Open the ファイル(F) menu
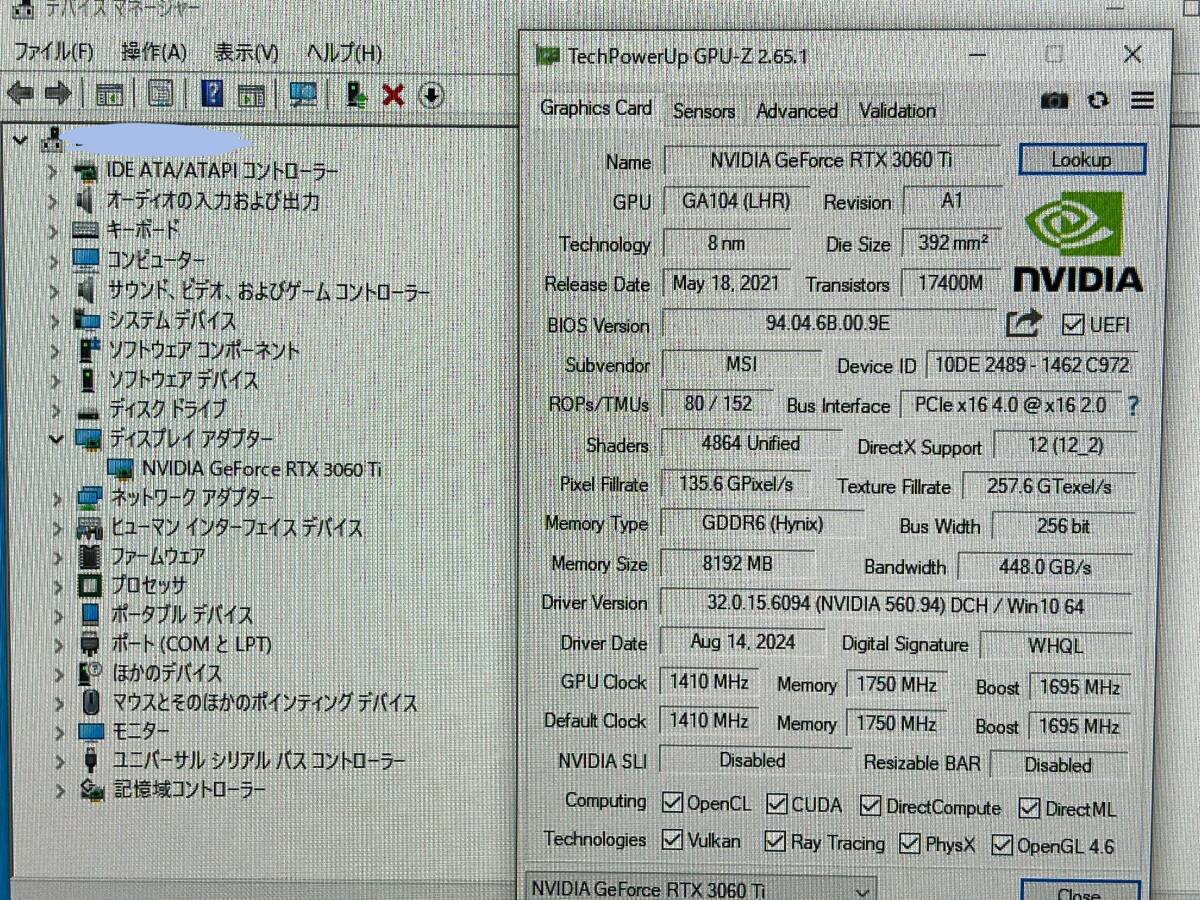The width and height of the screenshot is (1200, 900). pos(53,51)
